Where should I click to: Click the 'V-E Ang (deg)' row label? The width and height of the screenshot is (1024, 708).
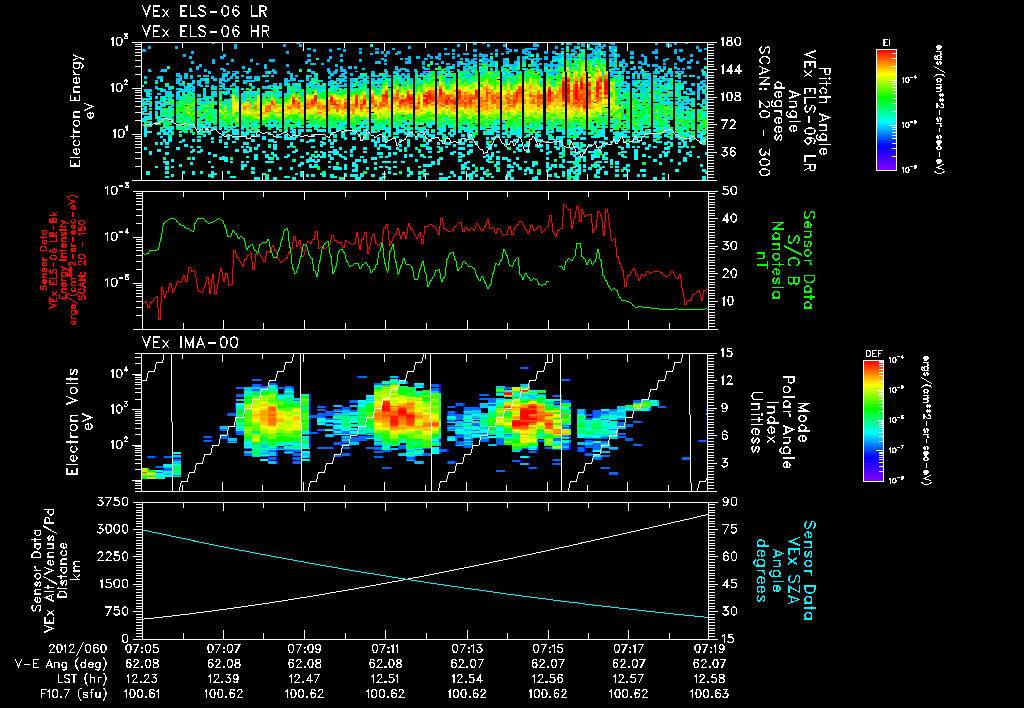click(x=60, y=664)
